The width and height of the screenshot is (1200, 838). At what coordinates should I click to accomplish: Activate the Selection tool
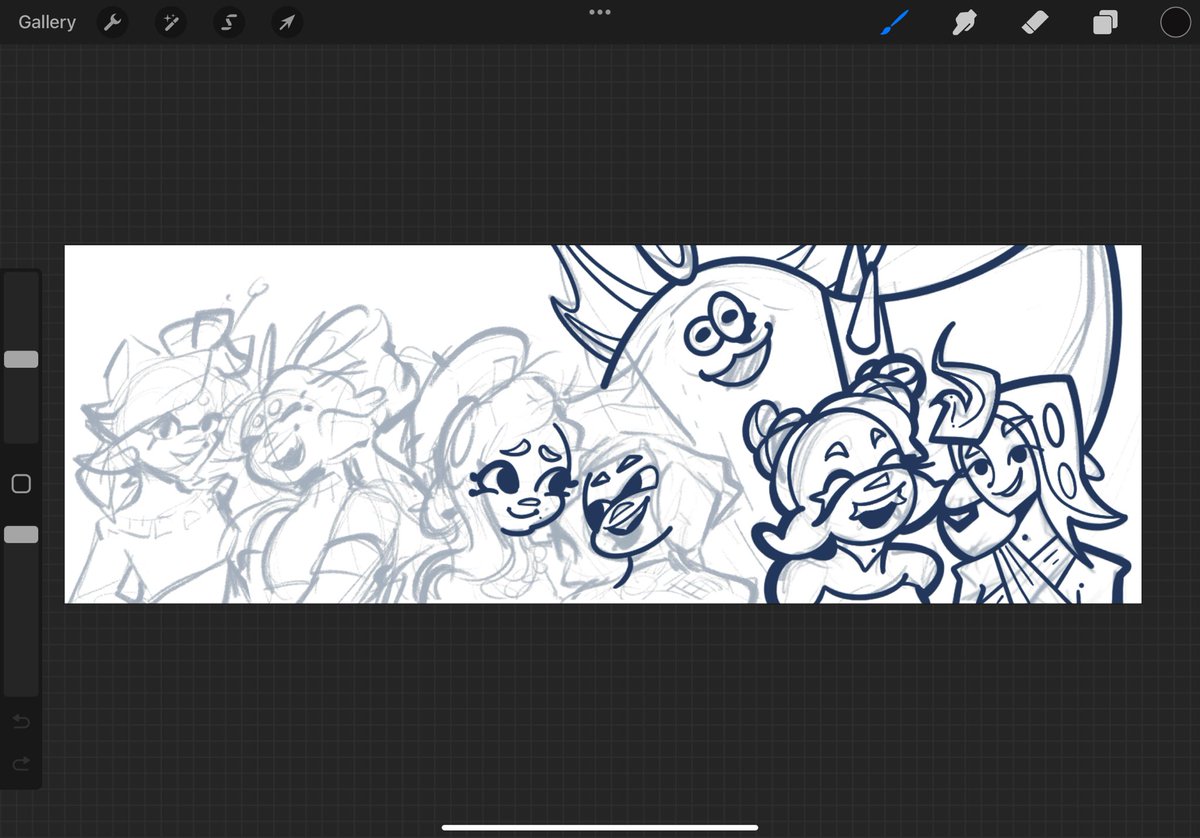228,22
